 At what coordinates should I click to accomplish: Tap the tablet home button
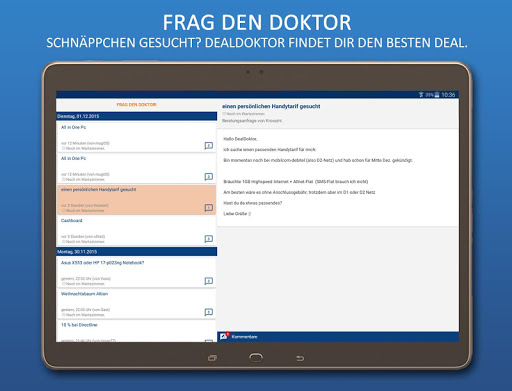(256, 358)
